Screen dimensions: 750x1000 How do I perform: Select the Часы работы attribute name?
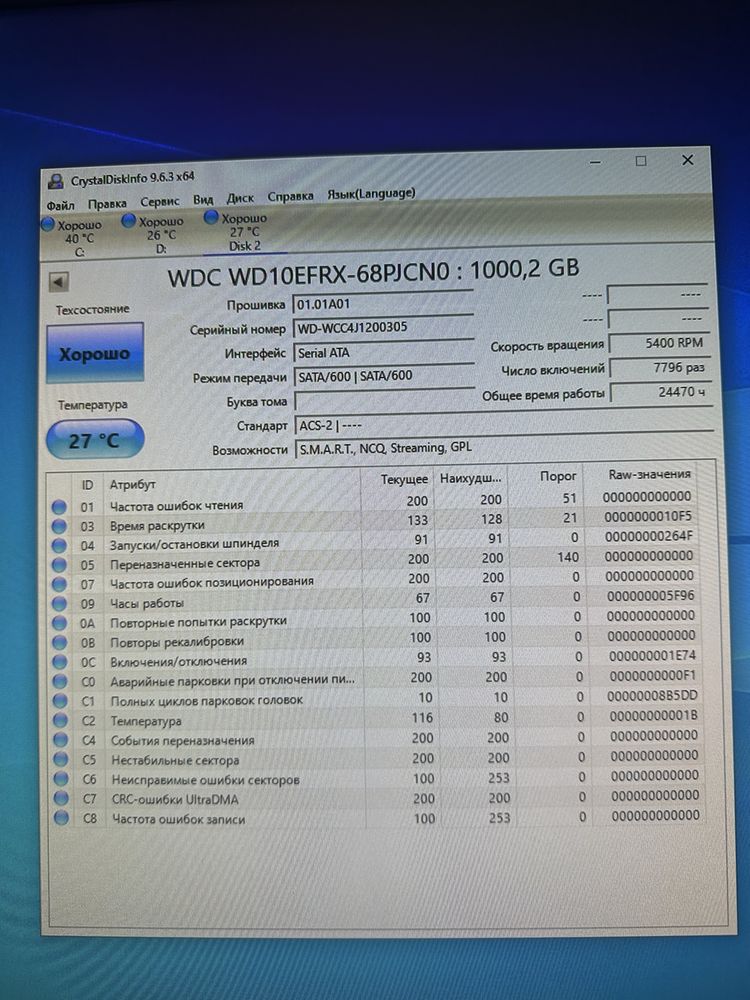(147, 603)
